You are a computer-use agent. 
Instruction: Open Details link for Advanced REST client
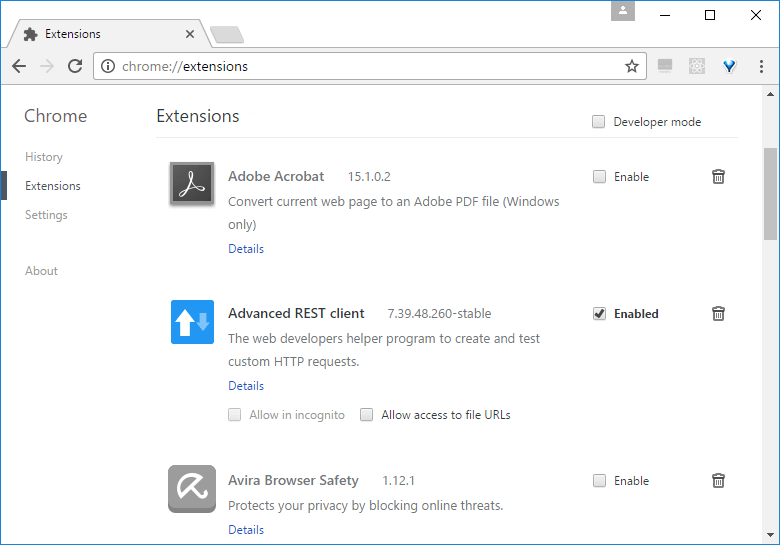click(246, 386)
